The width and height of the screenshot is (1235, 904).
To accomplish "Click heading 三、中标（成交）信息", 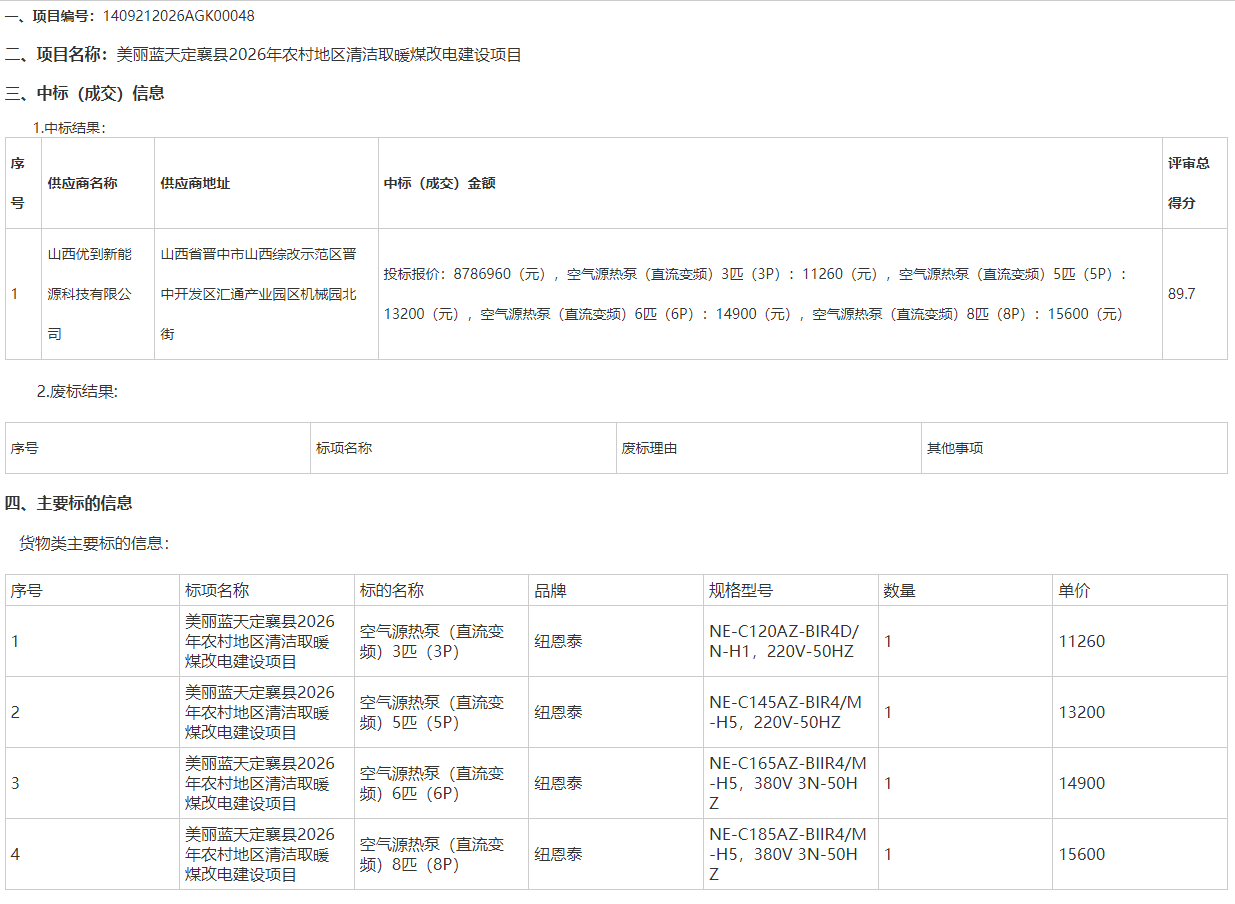I will (x=85, y=93).
